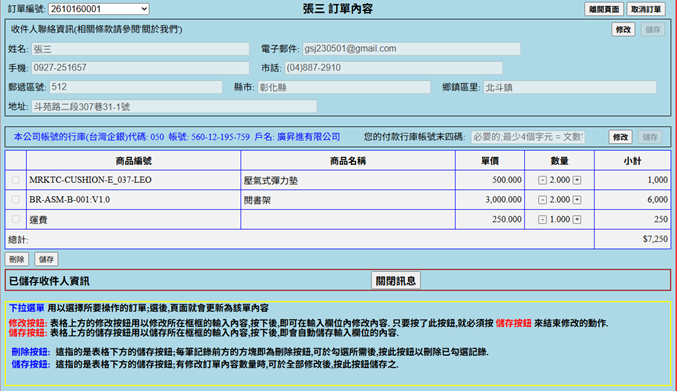The image size is (677, 391).
Task: Click the 離開頁面 button
Action: coord(604,9)
